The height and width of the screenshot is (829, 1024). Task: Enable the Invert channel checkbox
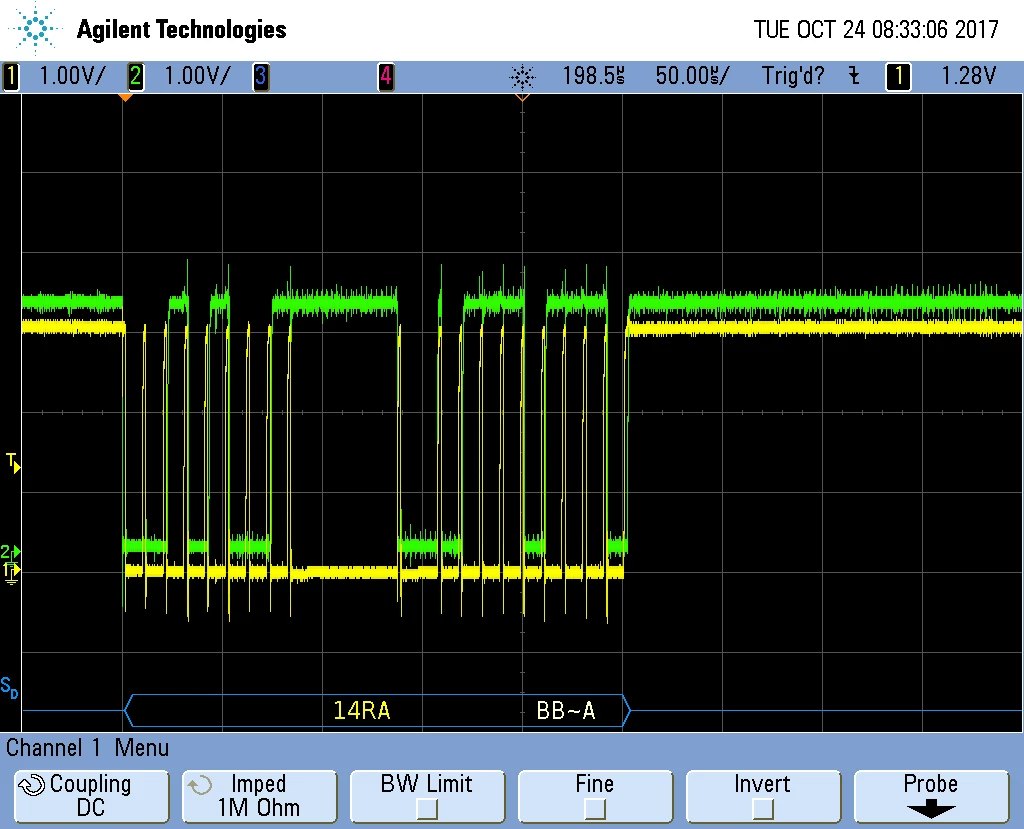[762, 809]
